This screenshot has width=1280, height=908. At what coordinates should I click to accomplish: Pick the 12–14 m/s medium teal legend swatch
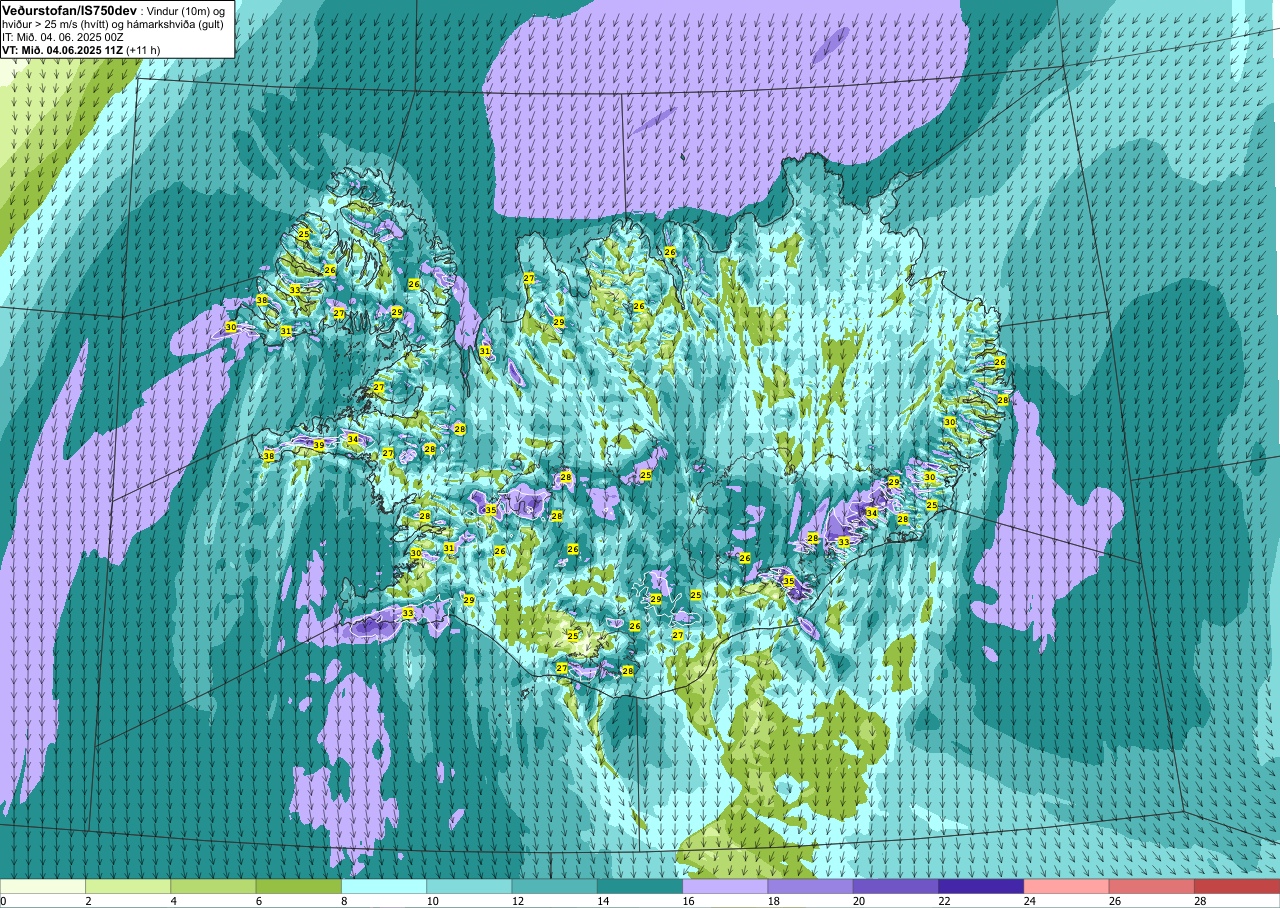(x=555, y=886)
